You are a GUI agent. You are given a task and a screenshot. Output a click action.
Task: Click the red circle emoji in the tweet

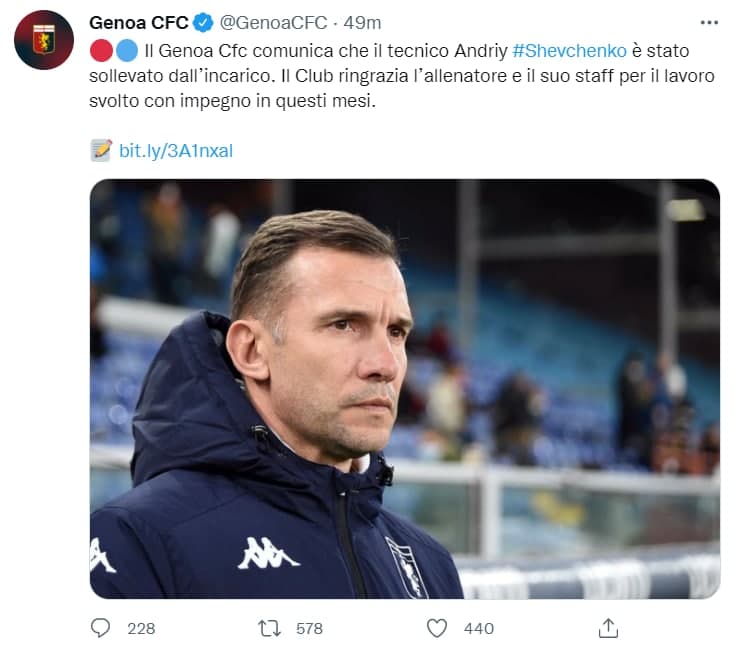101,50
